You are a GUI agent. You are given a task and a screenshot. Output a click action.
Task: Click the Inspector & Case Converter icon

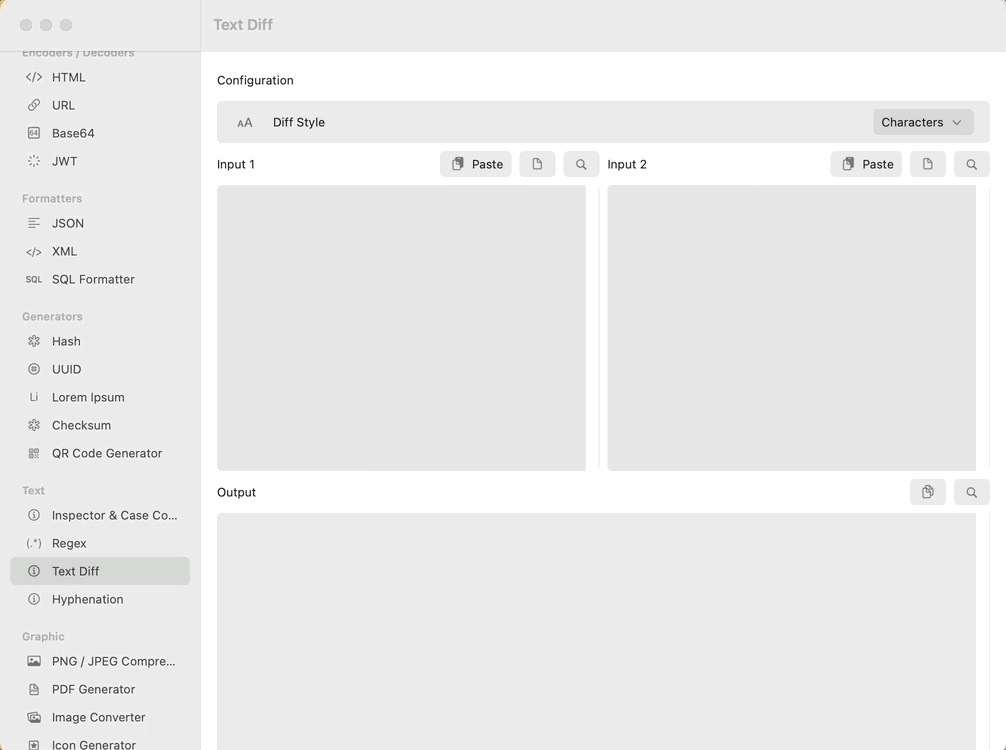(34, 515)
